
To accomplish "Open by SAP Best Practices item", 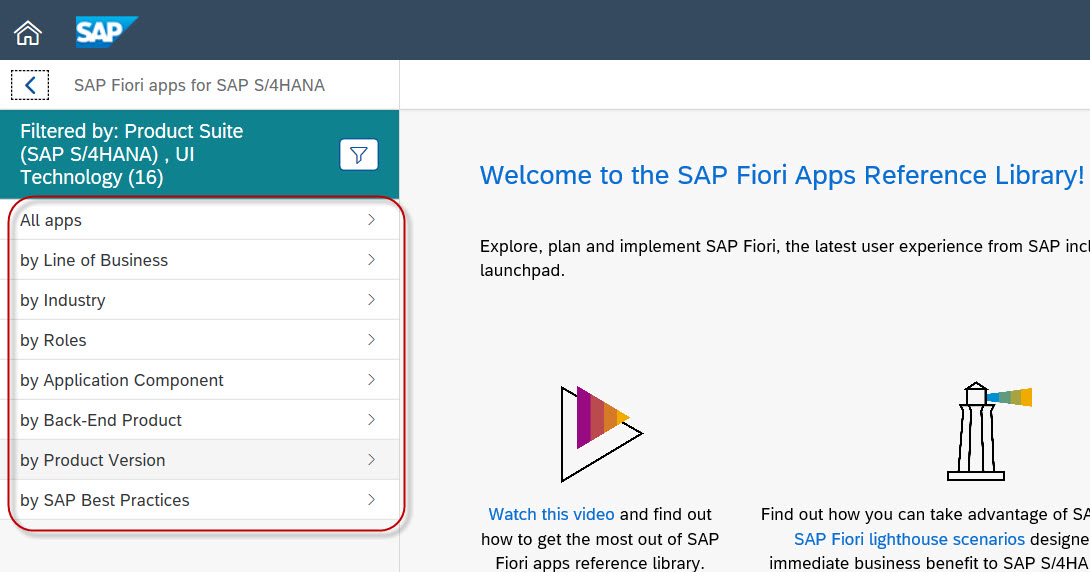I will [x=200, y=500].
